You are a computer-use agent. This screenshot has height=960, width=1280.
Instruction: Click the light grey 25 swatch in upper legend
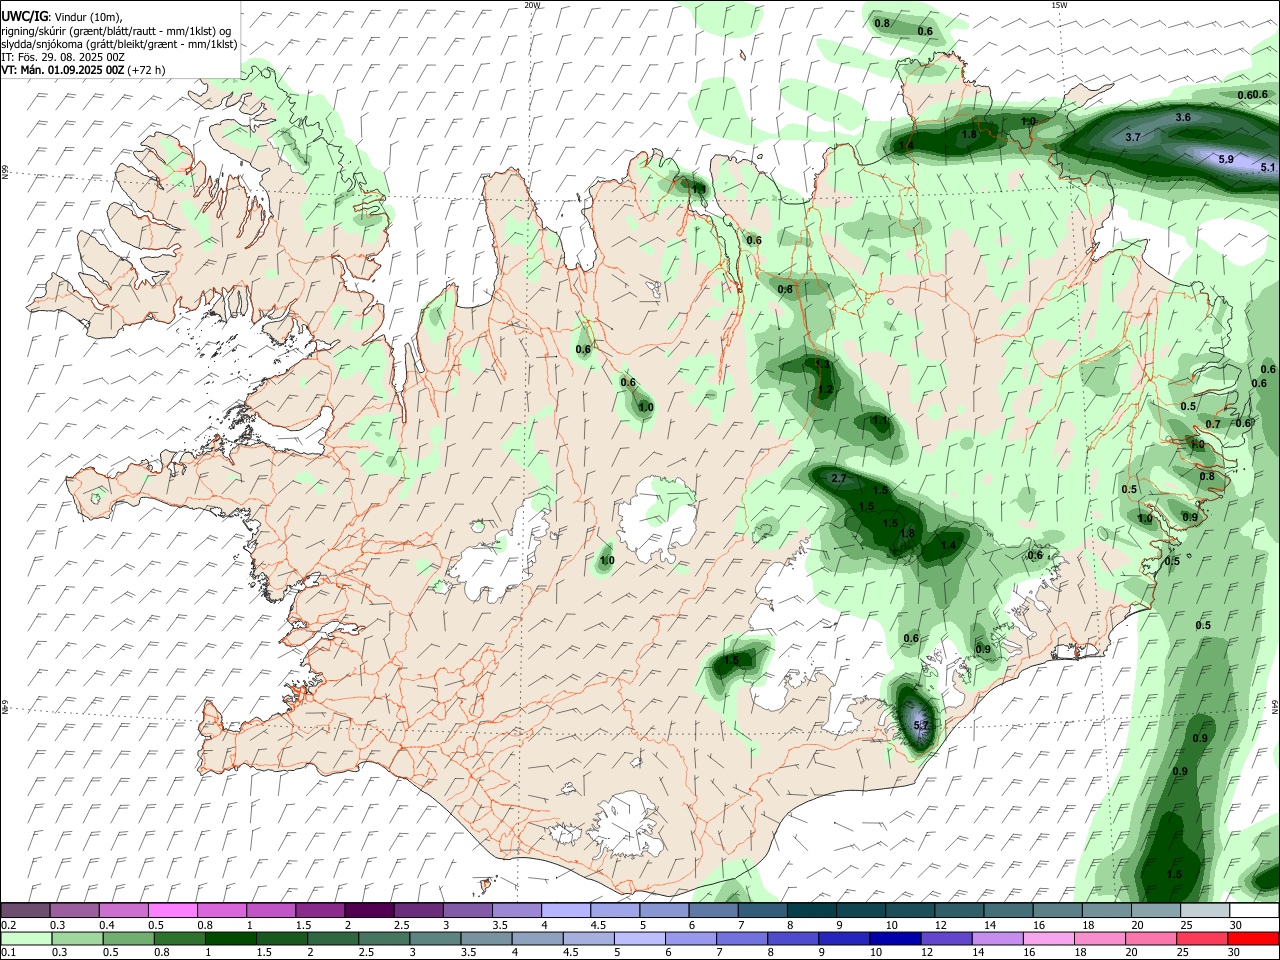pos(1205,910)
